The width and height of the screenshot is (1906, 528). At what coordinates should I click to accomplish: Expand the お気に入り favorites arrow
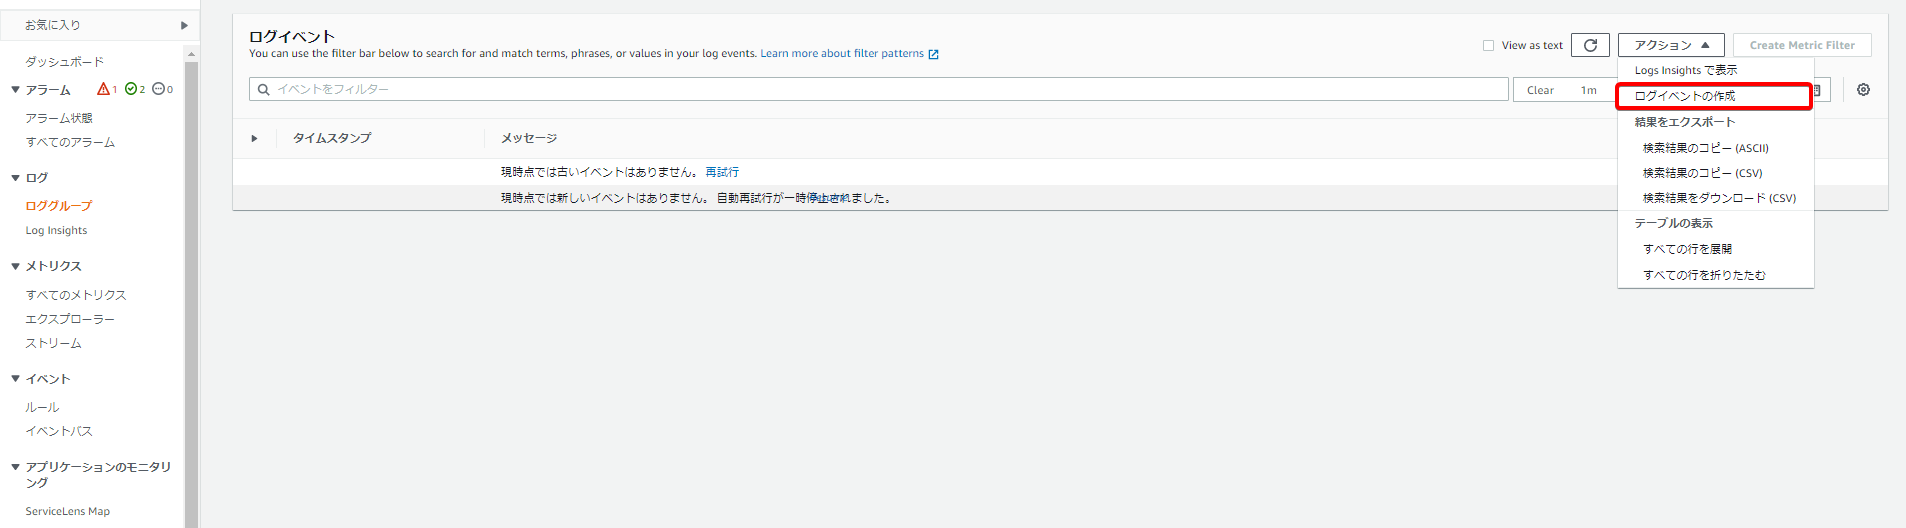coord(184,25)
